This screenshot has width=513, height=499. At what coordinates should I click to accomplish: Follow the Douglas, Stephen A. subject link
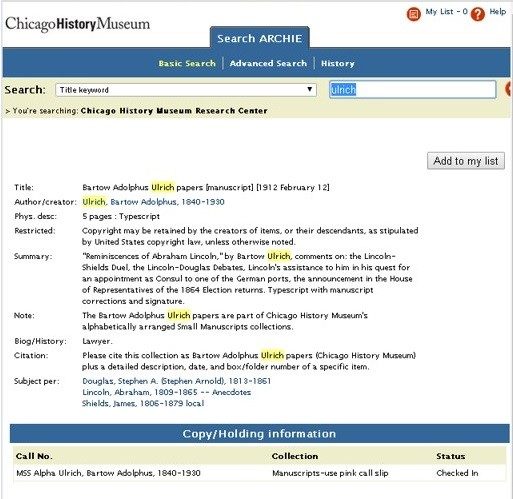pyautogui.click(x=176, y=381)
